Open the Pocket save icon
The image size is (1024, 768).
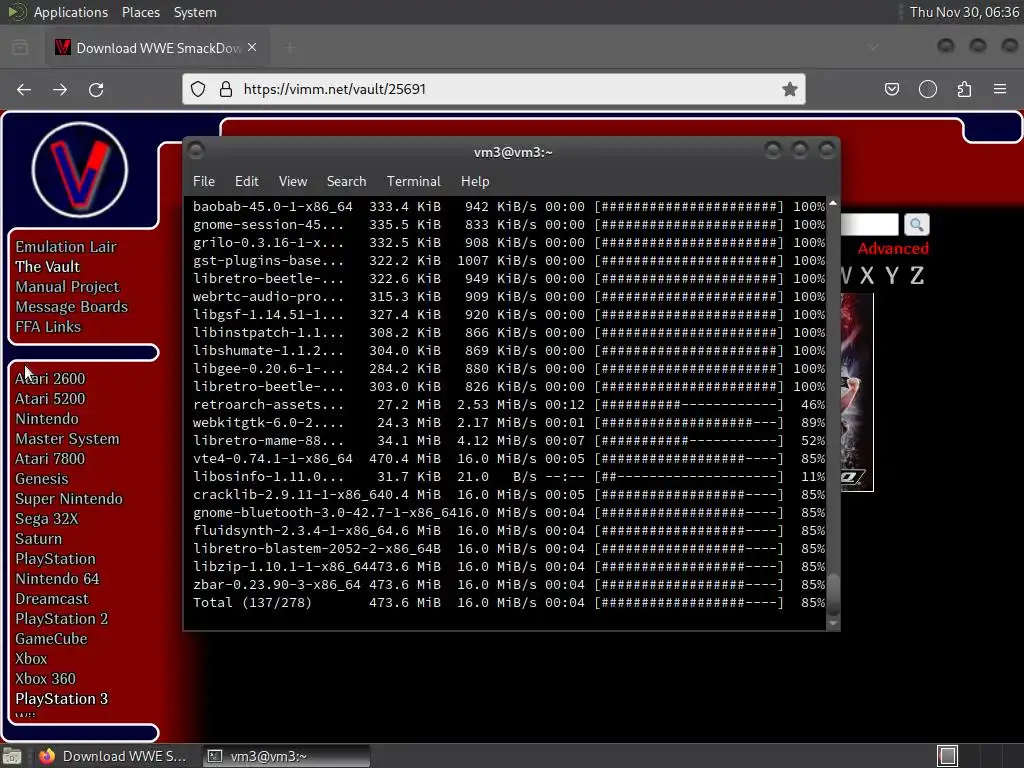pyautogui.click(x=891, y=89)
